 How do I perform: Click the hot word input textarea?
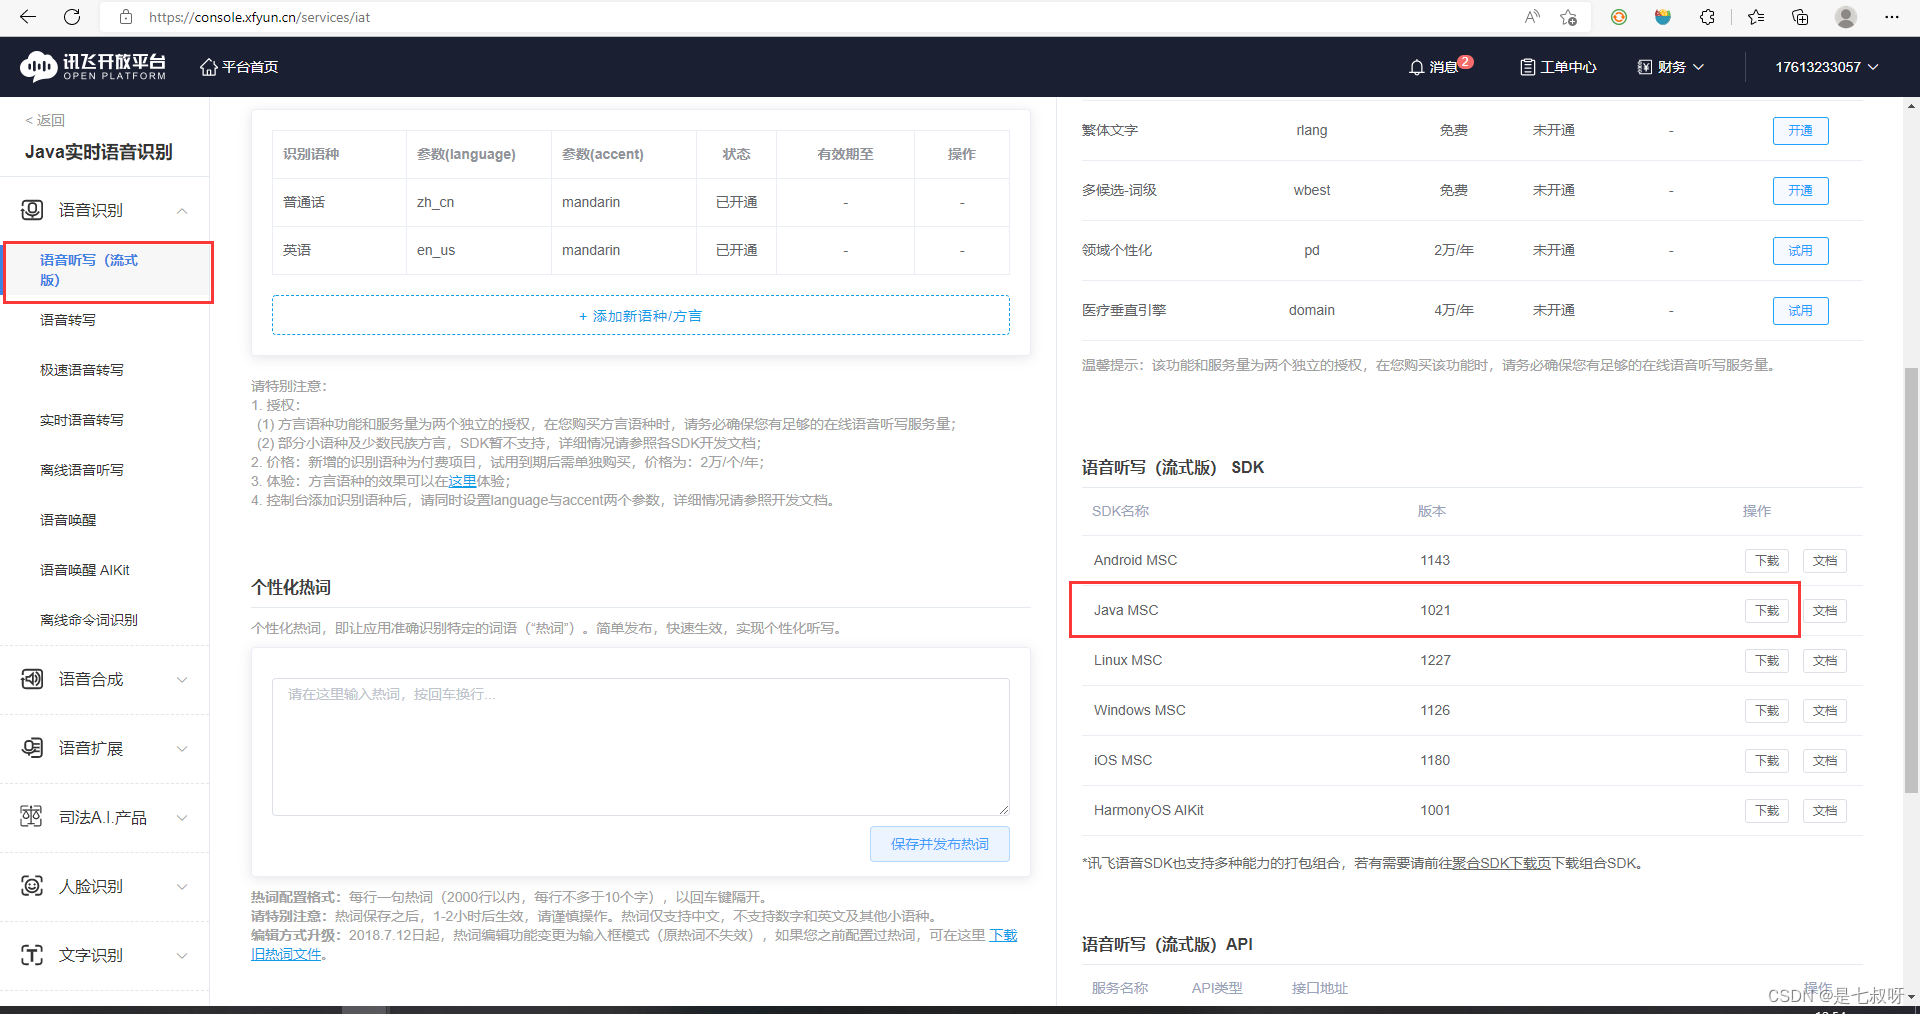pos(640,747)
